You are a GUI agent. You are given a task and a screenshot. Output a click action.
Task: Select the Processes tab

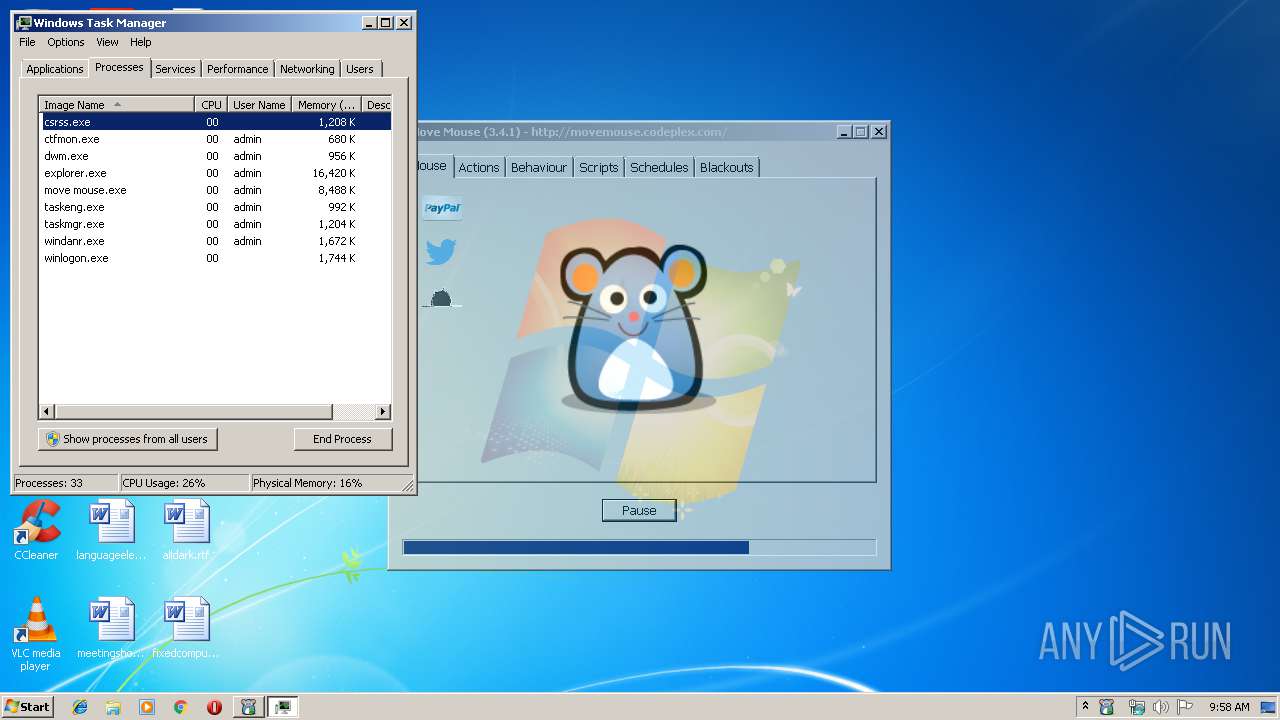point(119,67)
